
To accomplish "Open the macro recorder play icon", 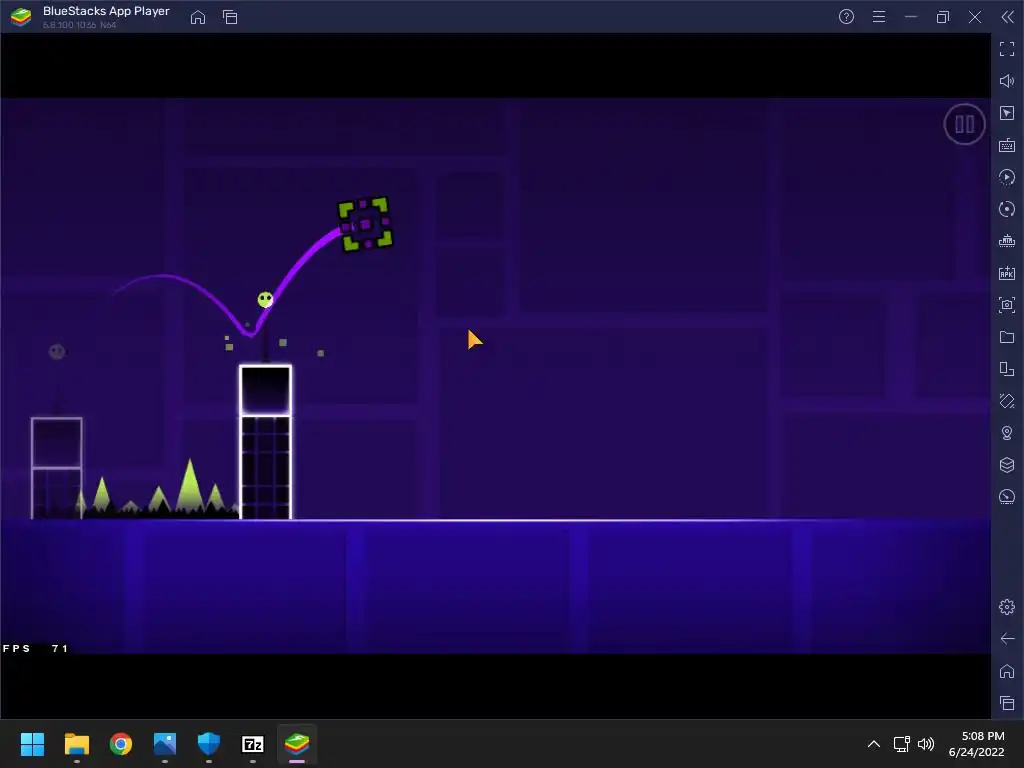I will (x=1007, y=177).
